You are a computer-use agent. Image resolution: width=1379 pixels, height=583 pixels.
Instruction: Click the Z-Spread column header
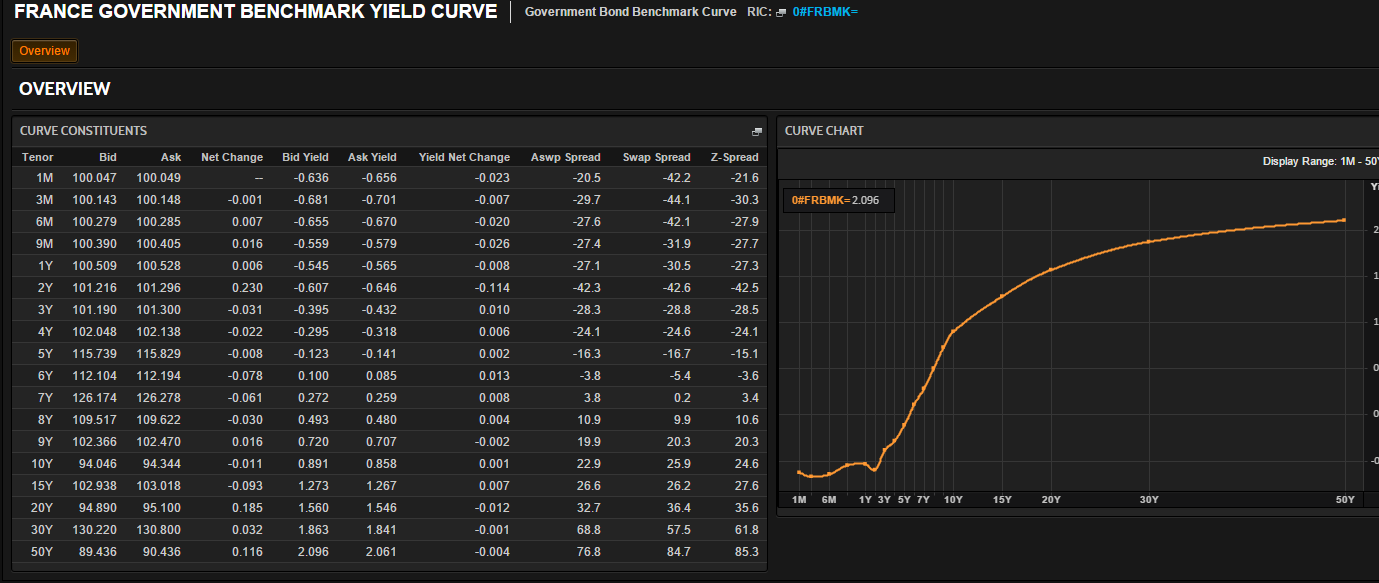tap(734, 157)
